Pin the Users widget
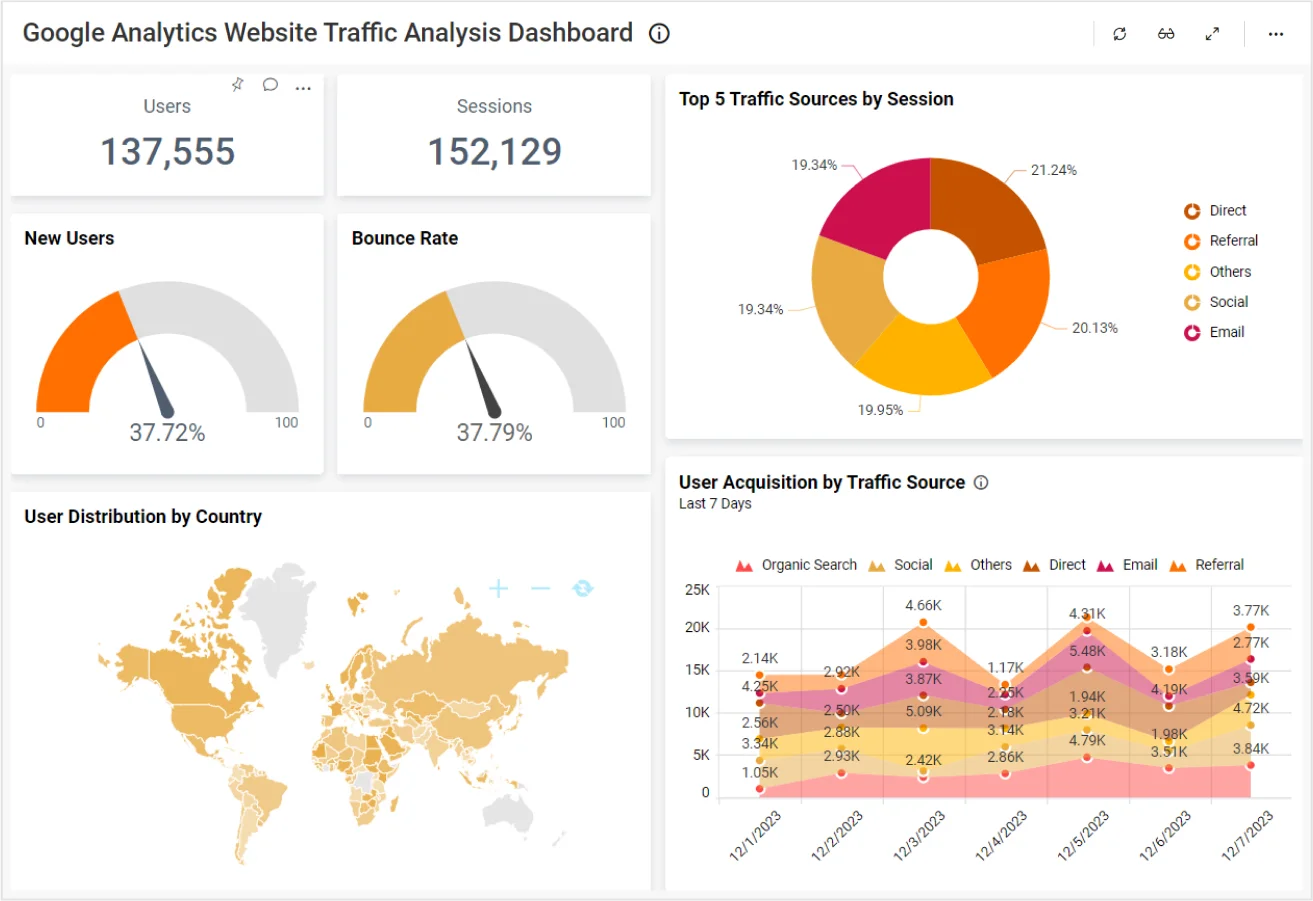1313x901 pixels. coord(238,86)
